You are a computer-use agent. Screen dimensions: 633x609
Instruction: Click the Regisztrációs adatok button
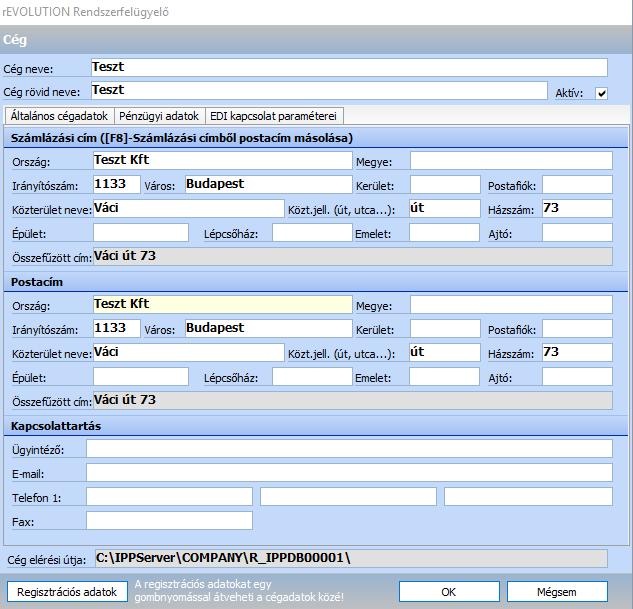67,592
